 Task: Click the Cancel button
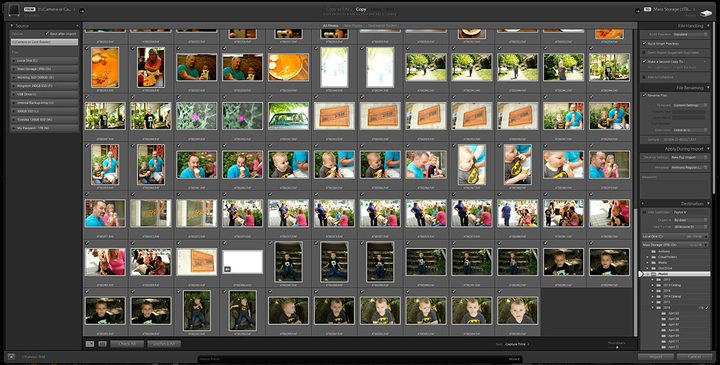[694, 357]
